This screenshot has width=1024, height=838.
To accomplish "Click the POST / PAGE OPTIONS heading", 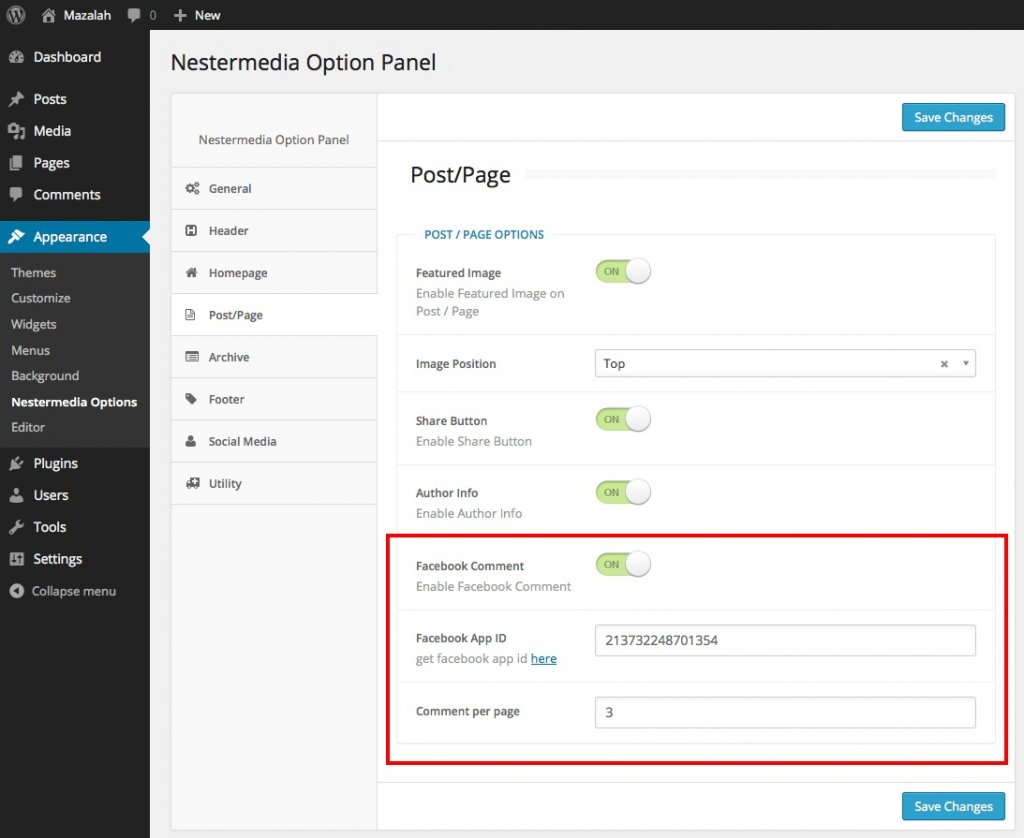I will coord(484,234).
